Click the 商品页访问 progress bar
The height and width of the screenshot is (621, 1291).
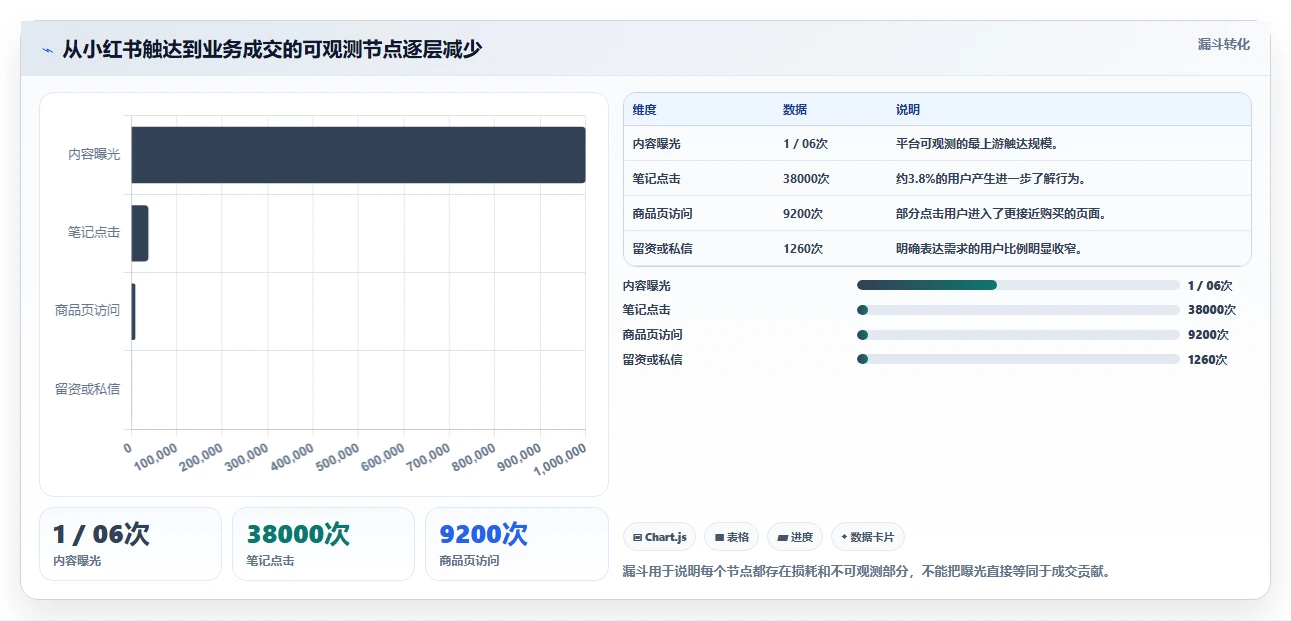[1018, 335]
